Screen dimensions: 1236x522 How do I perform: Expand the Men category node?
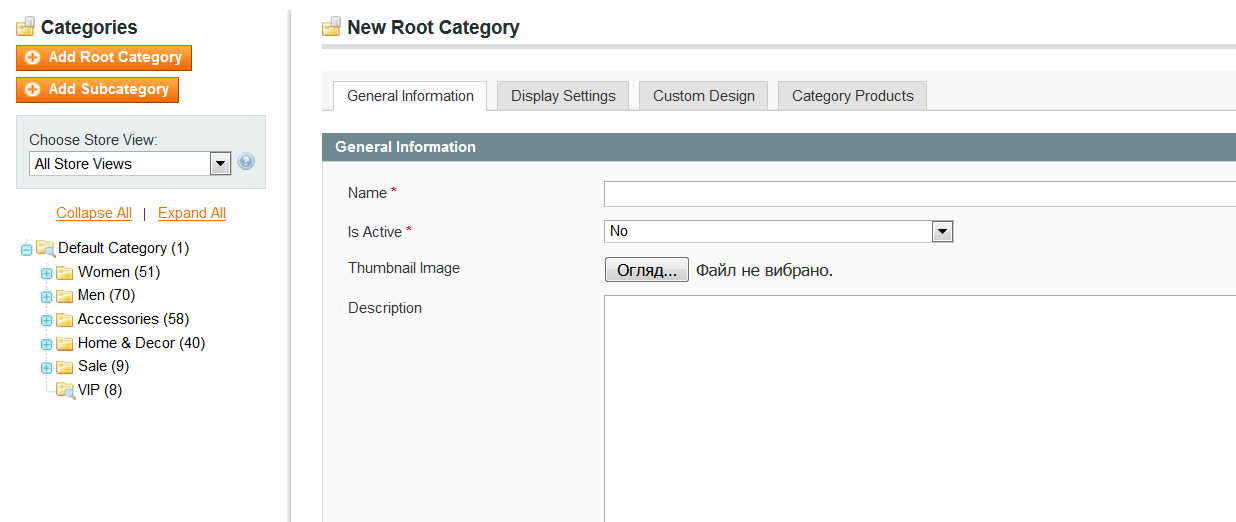[46, 296]
